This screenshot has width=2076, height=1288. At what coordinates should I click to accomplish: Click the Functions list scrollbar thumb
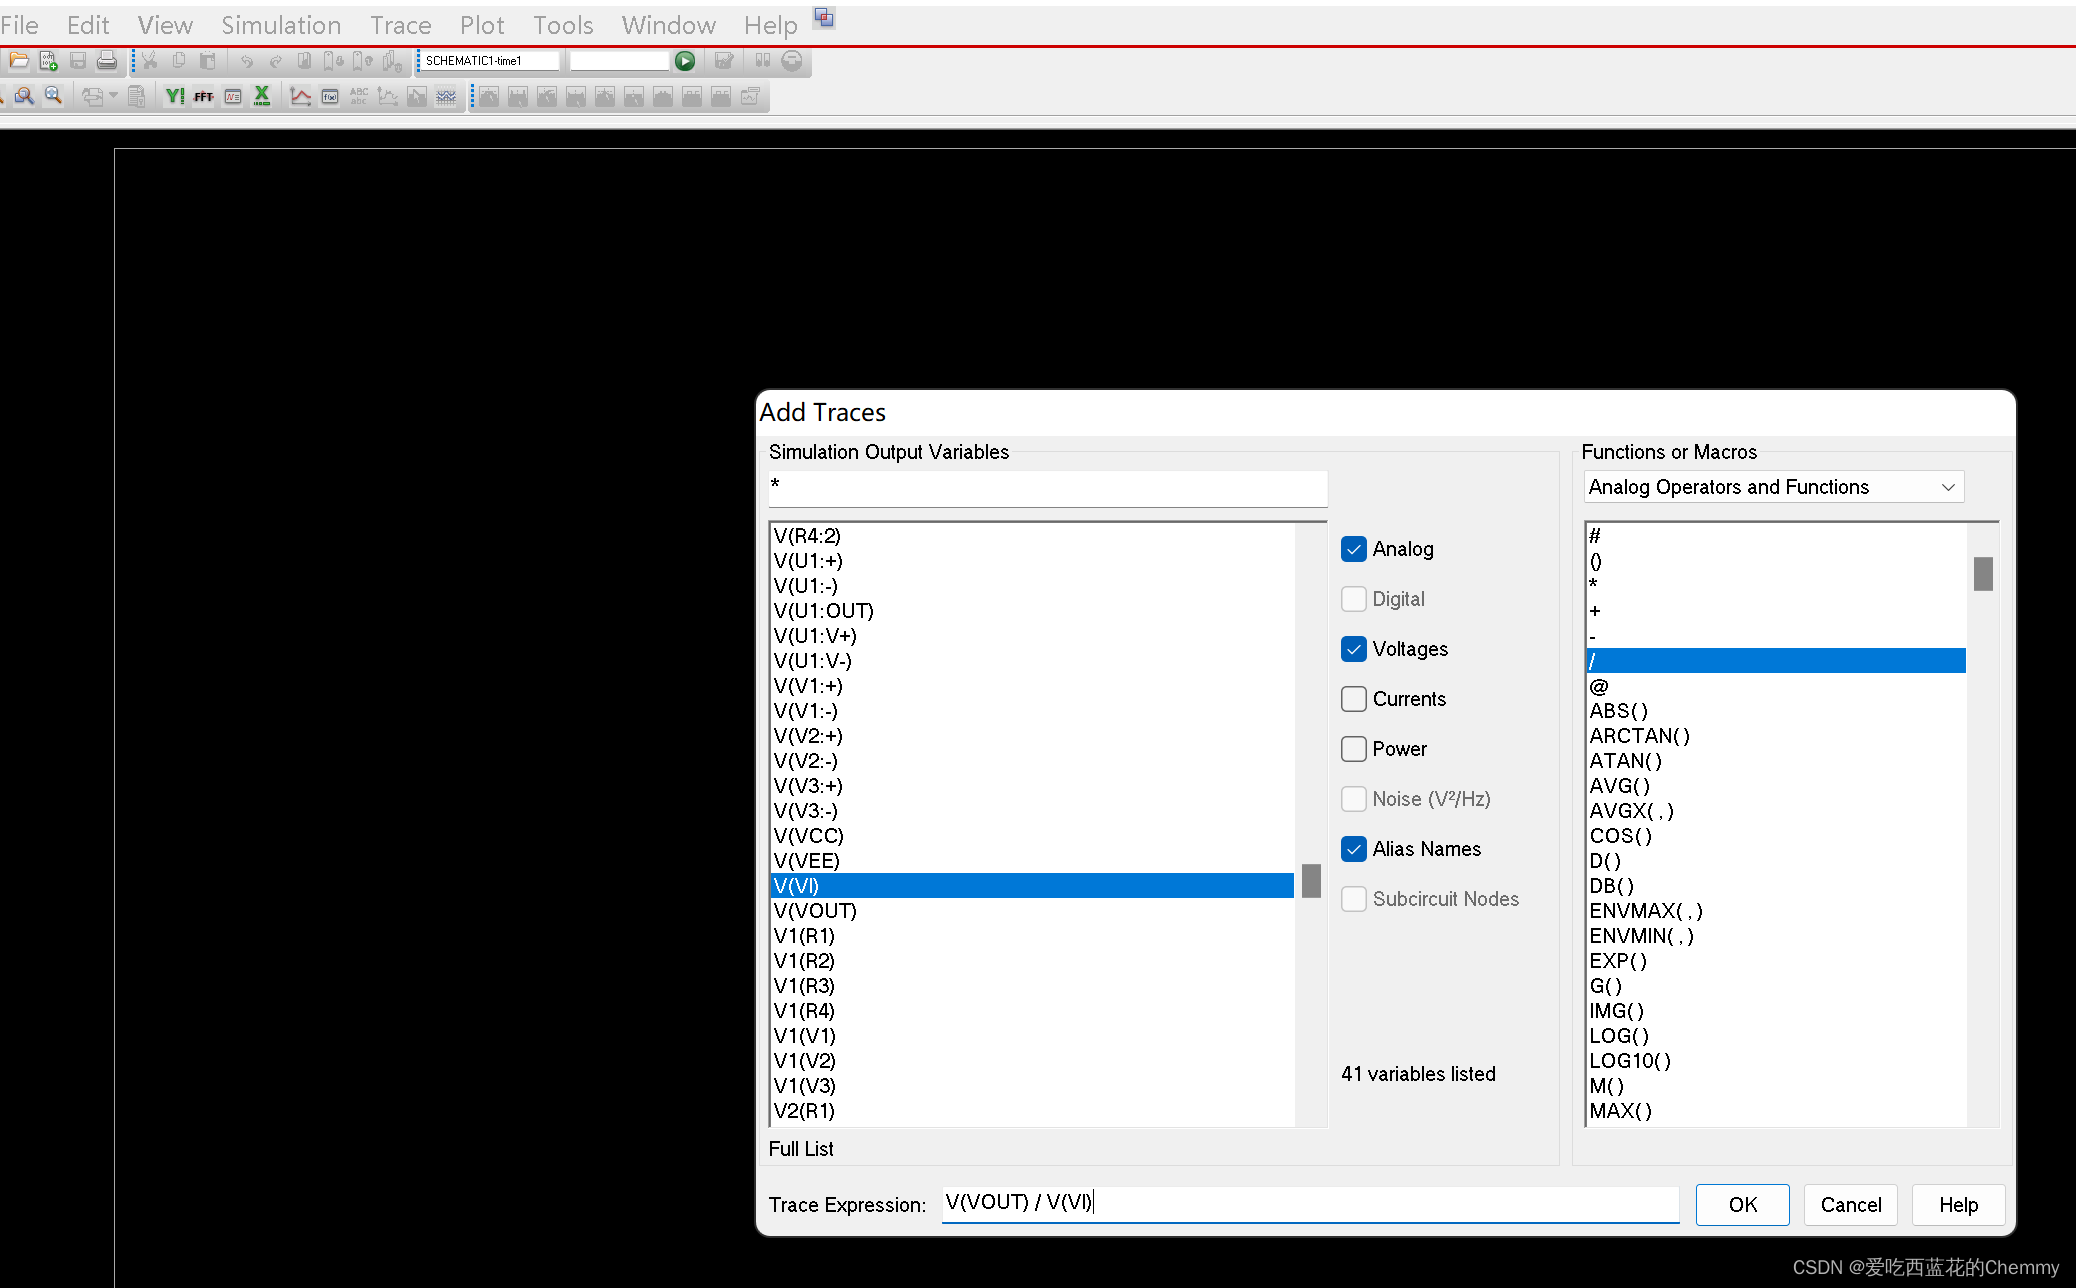pos(1983,574)
